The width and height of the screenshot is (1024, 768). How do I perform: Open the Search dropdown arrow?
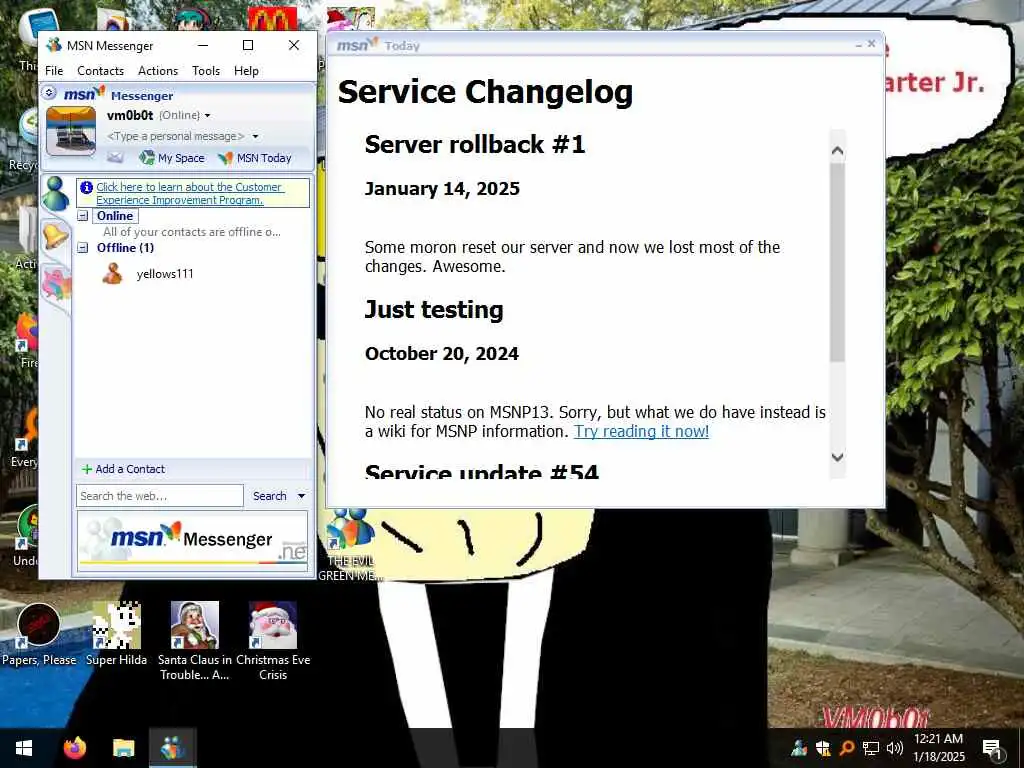coord(301,496)
